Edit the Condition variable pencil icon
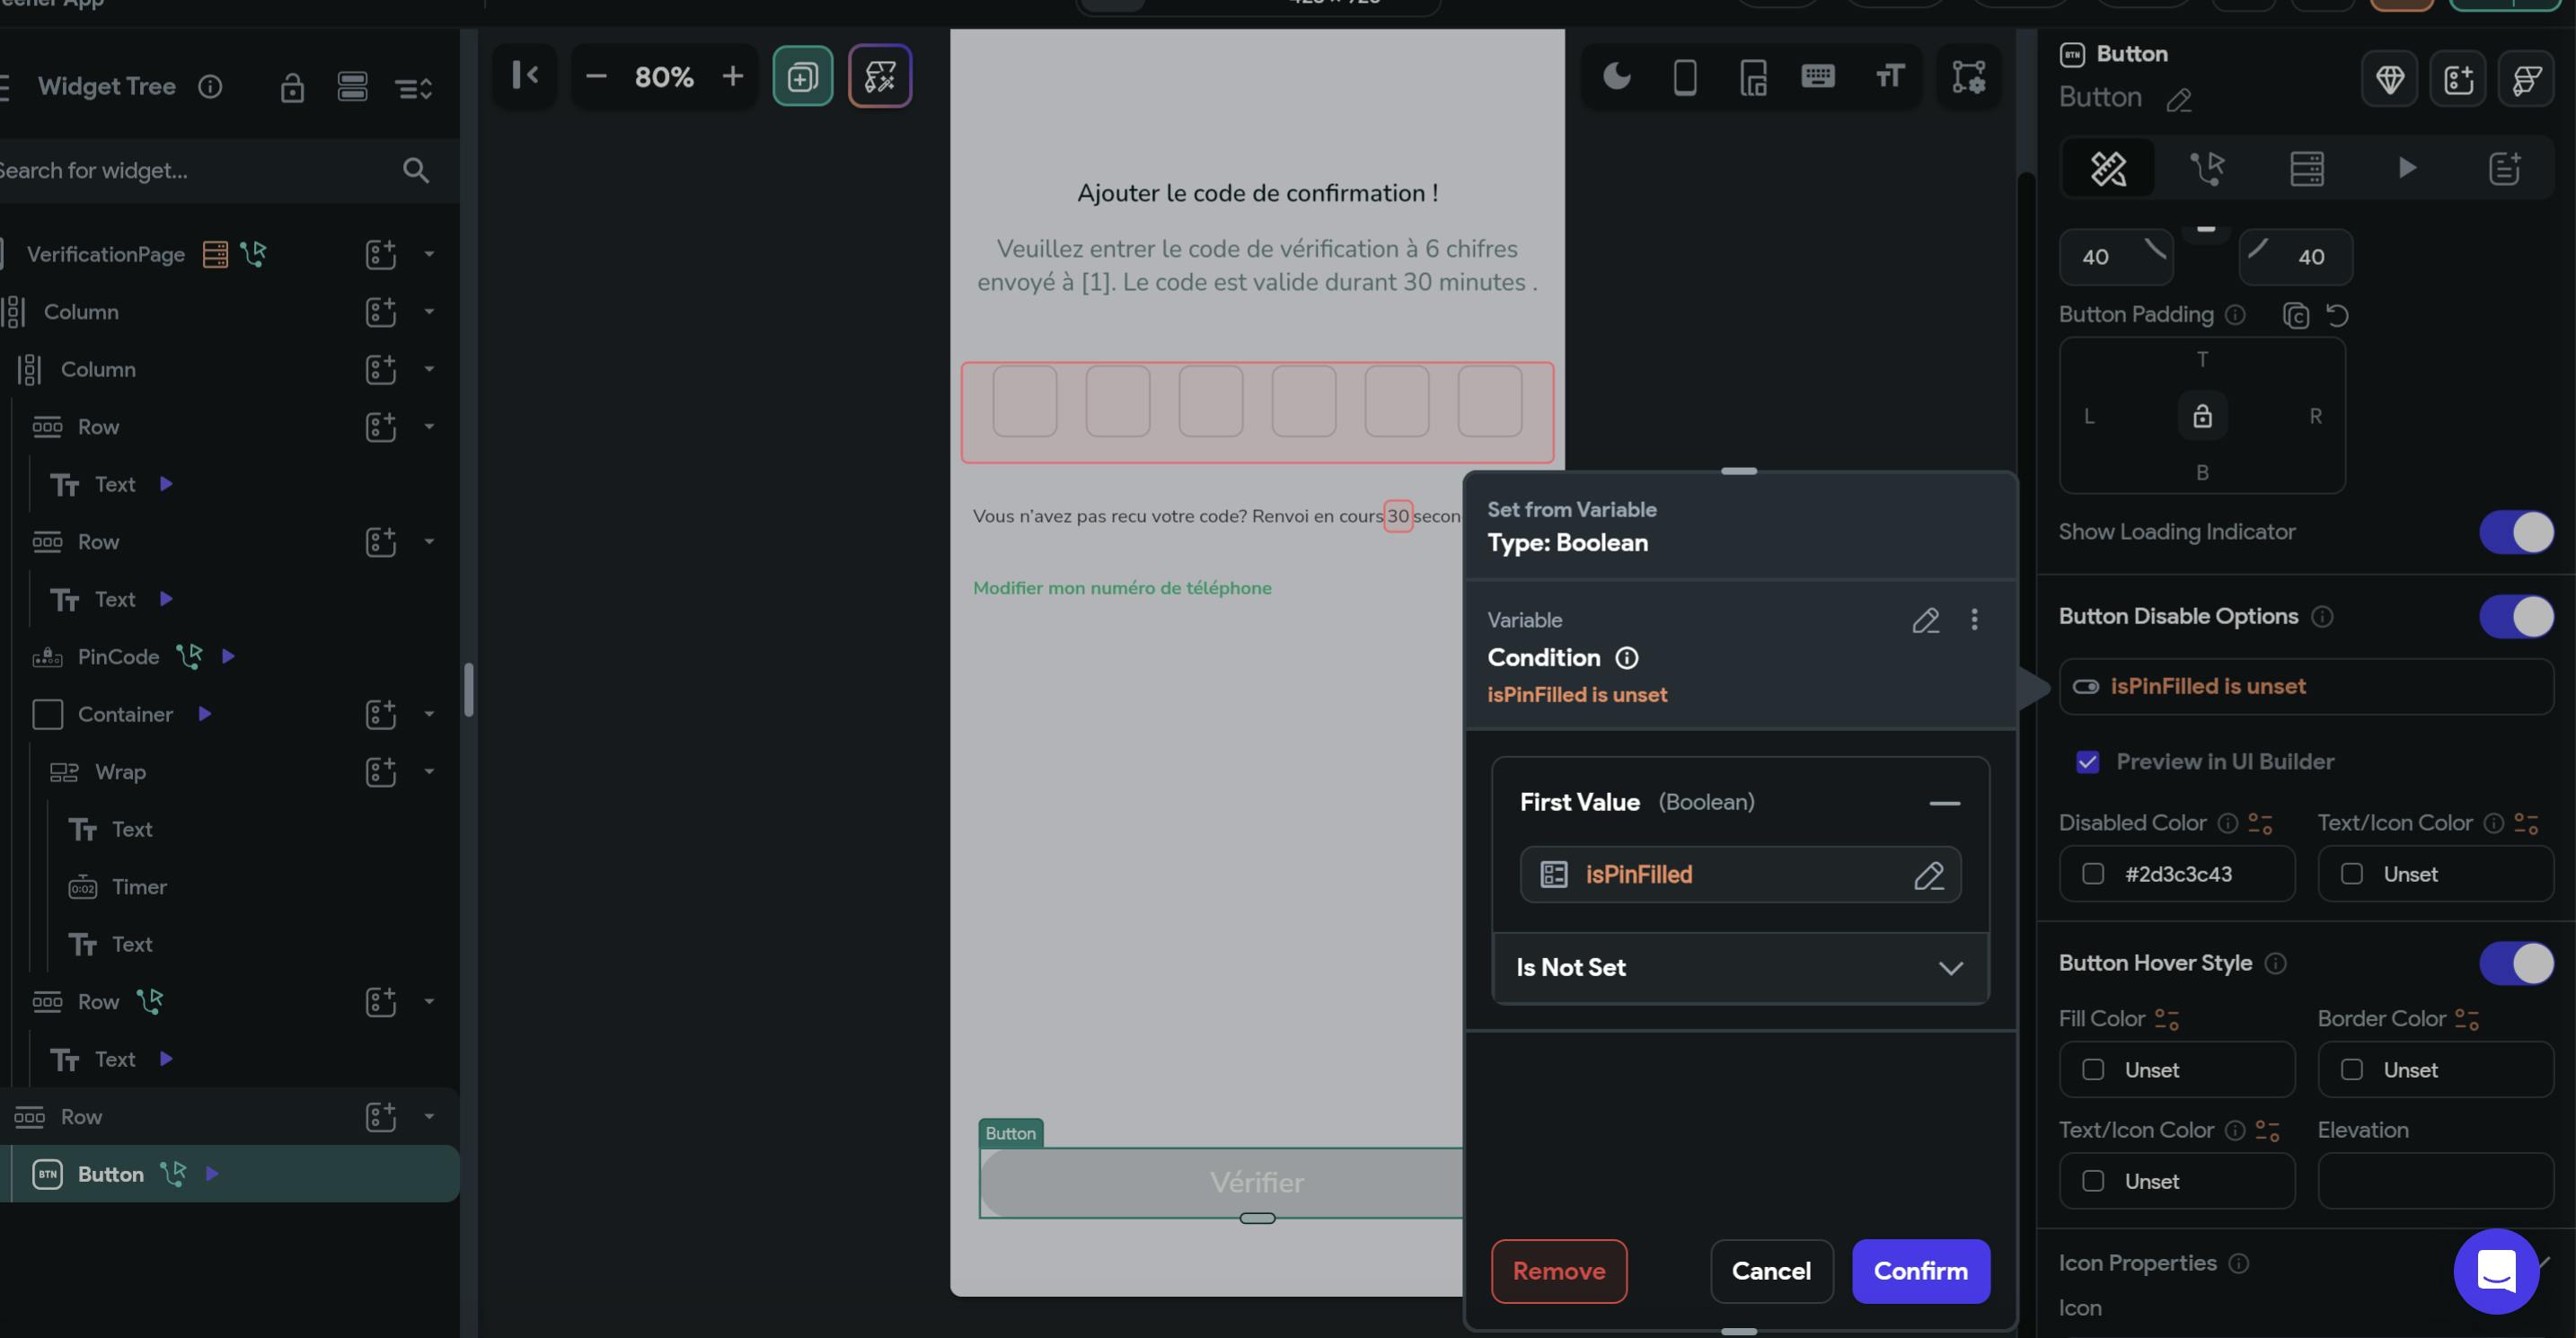This screenshot has width=2576, height=1338. point(1925,620)
